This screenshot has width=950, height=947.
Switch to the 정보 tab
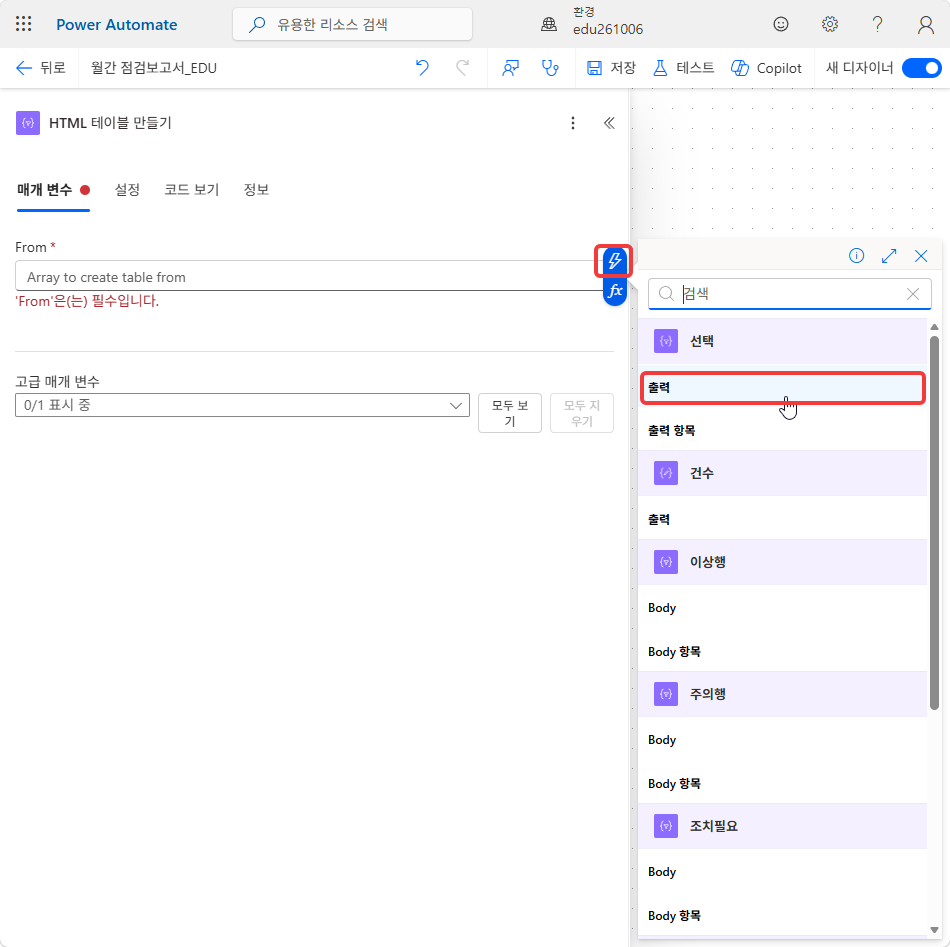click(x=256, y=190)
